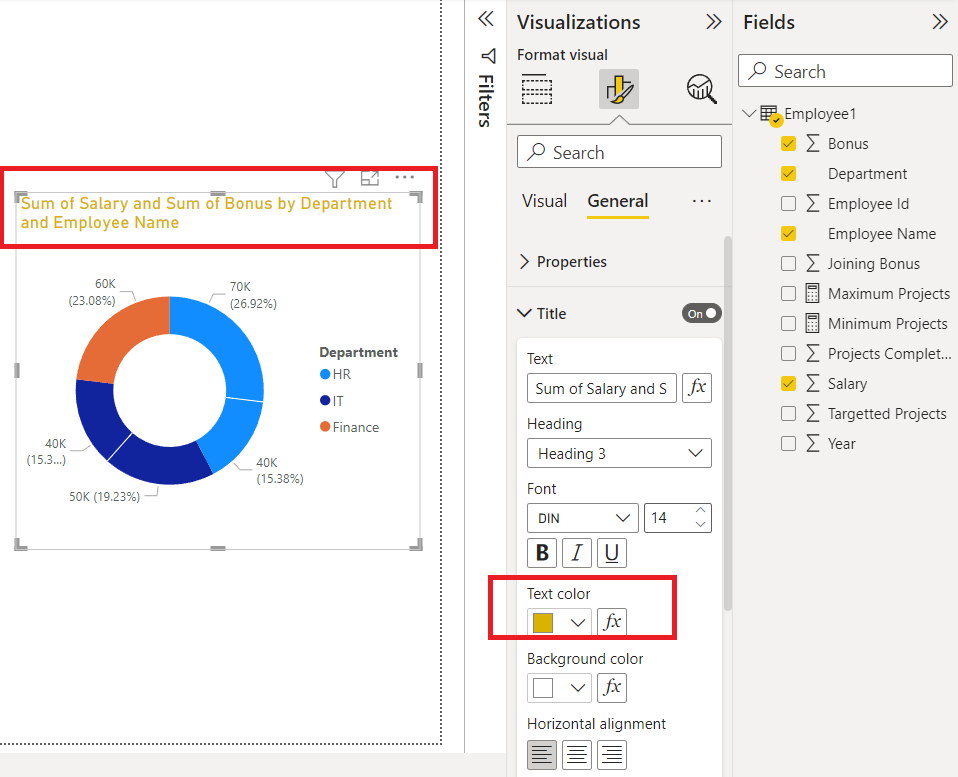Check the Year field checkbox

788,443
